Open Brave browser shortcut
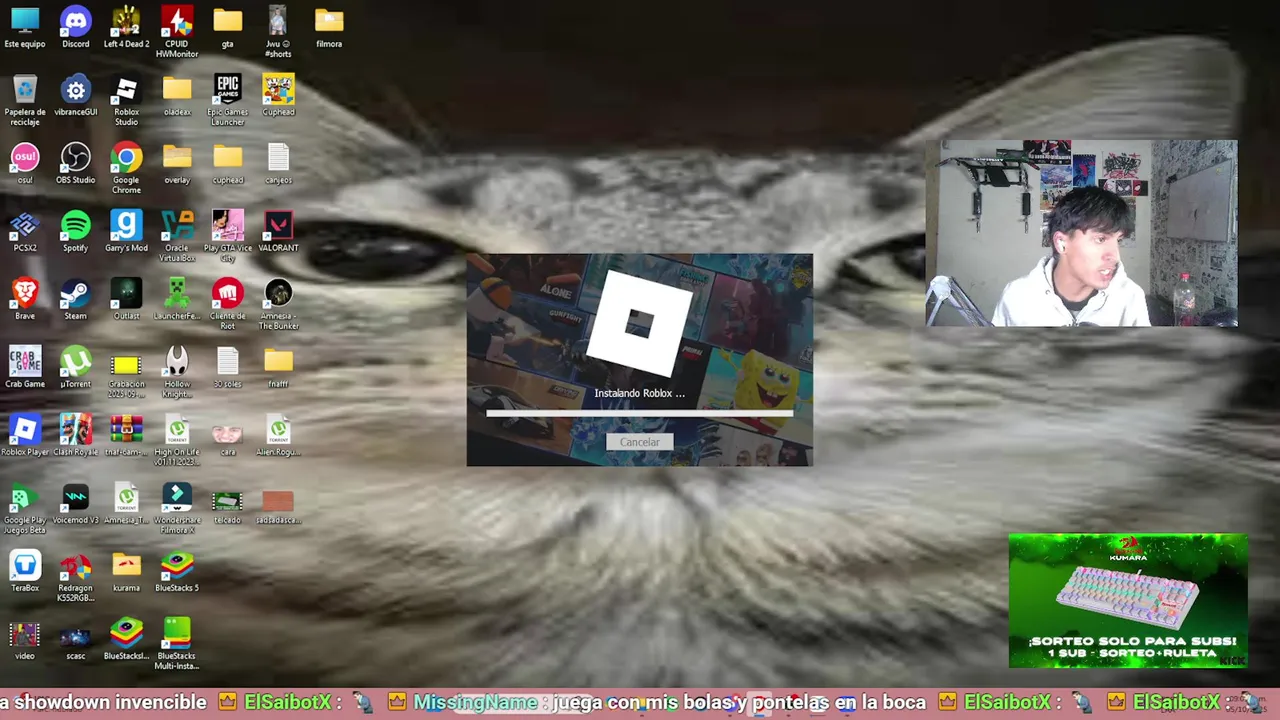This screenshot has height=720, width=1280. (x=25, y=300)
